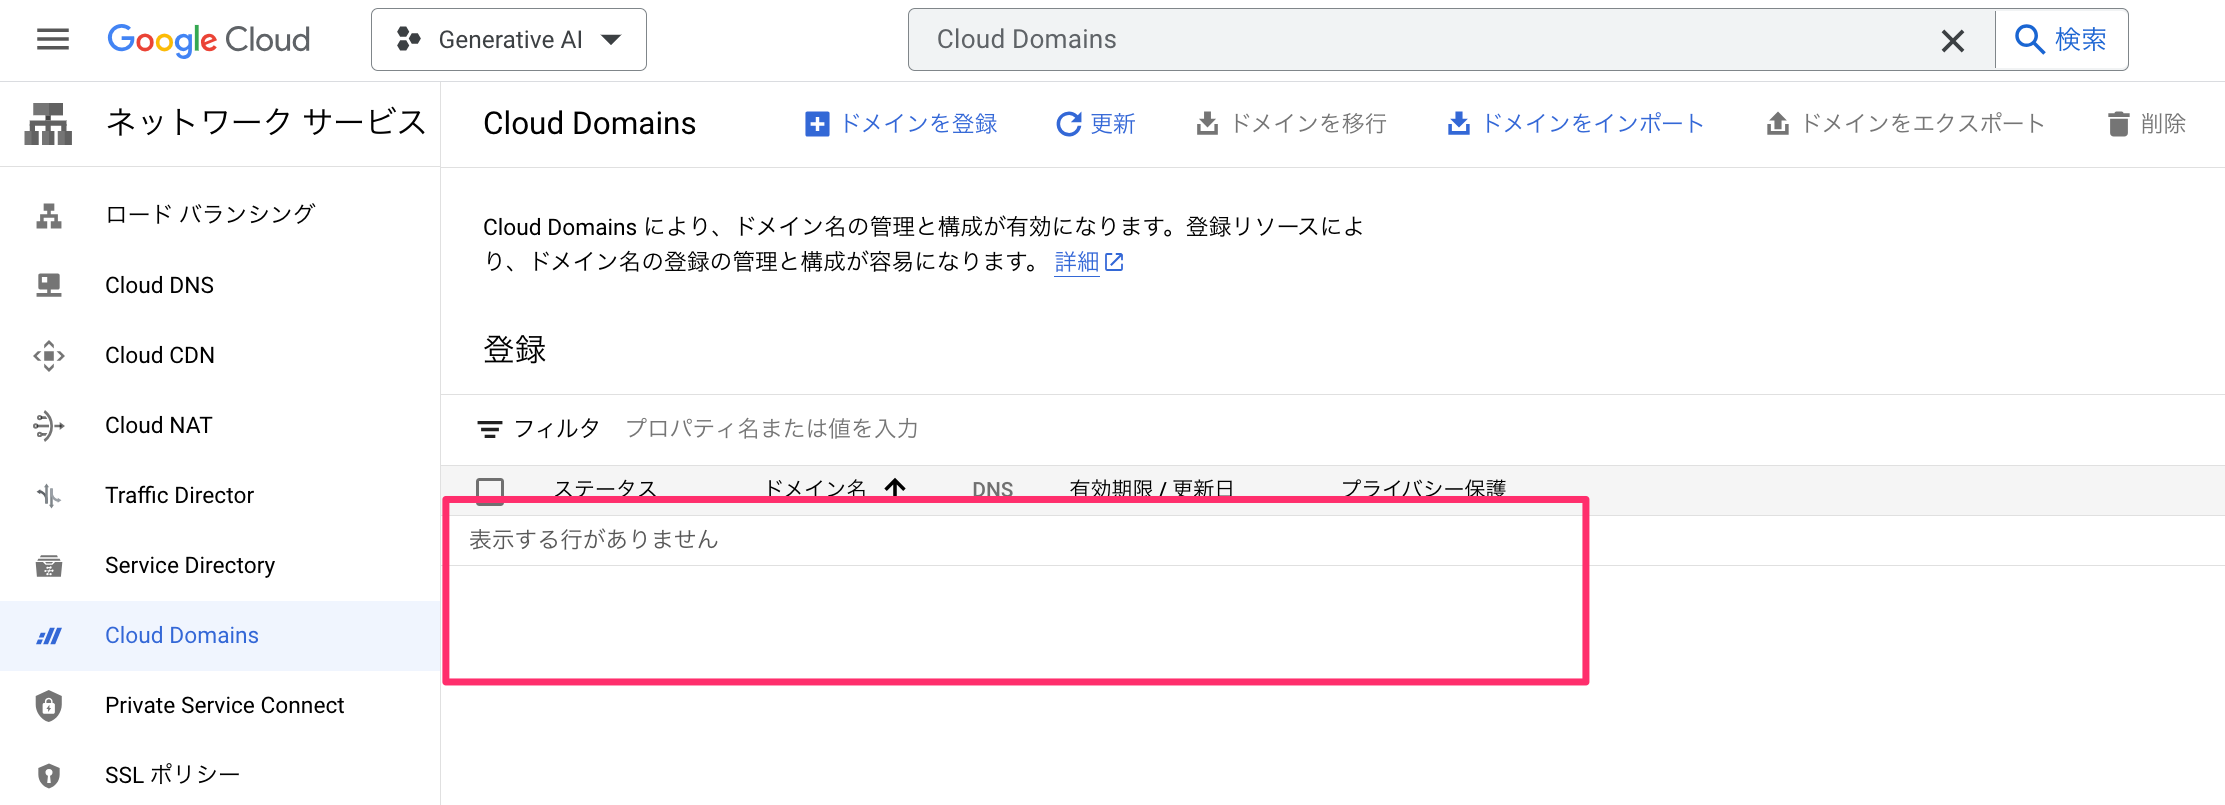Click the 検索 search button

2061,39
